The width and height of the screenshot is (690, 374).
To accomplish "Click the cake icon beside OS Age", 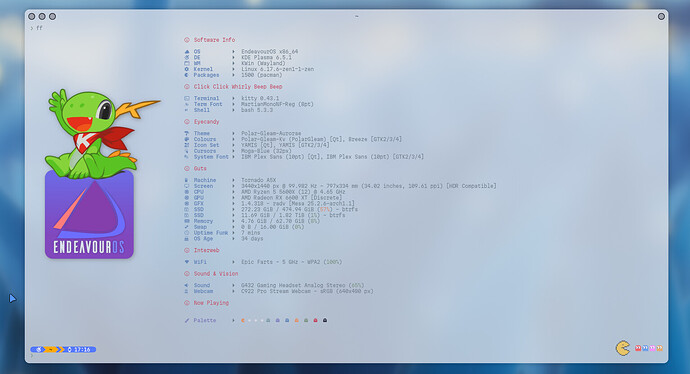I will pyautogui.click(x=187, y=238).
